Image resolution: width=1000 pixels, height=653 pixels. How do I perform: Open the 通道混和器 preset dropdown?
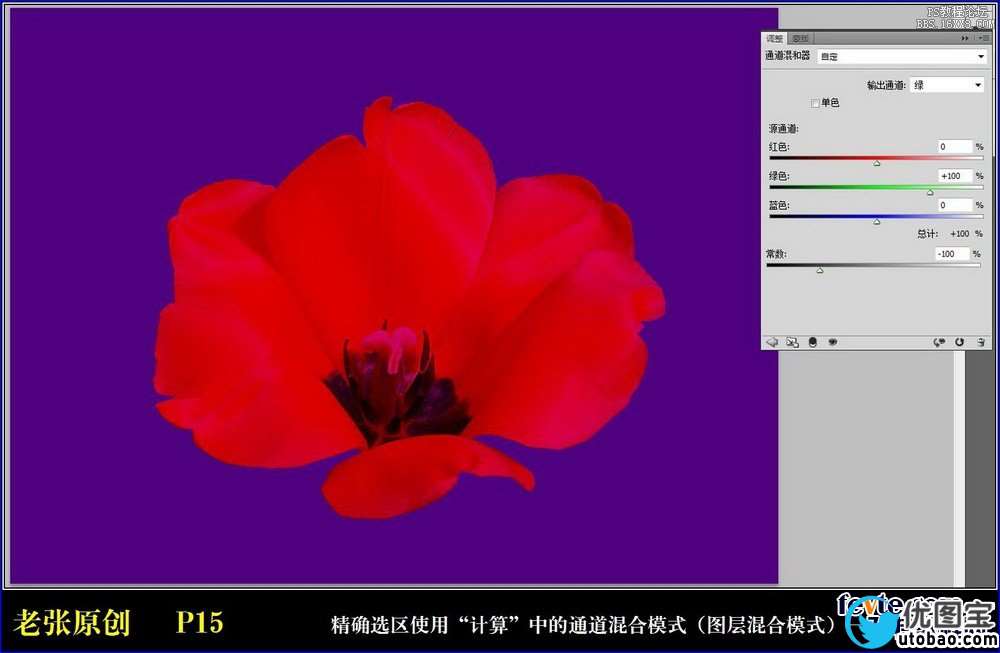pos(902,57)
